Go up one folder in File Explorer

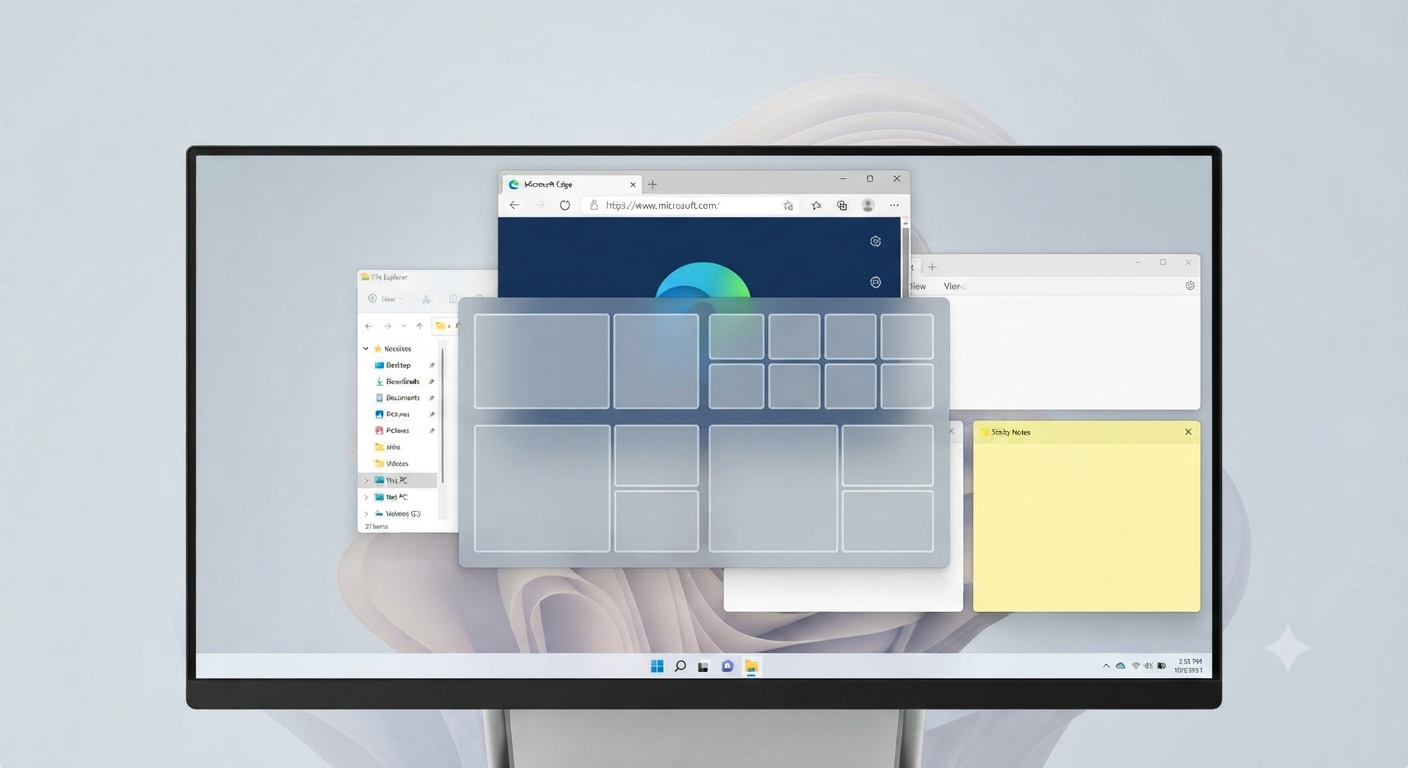[x=419, y=326]
